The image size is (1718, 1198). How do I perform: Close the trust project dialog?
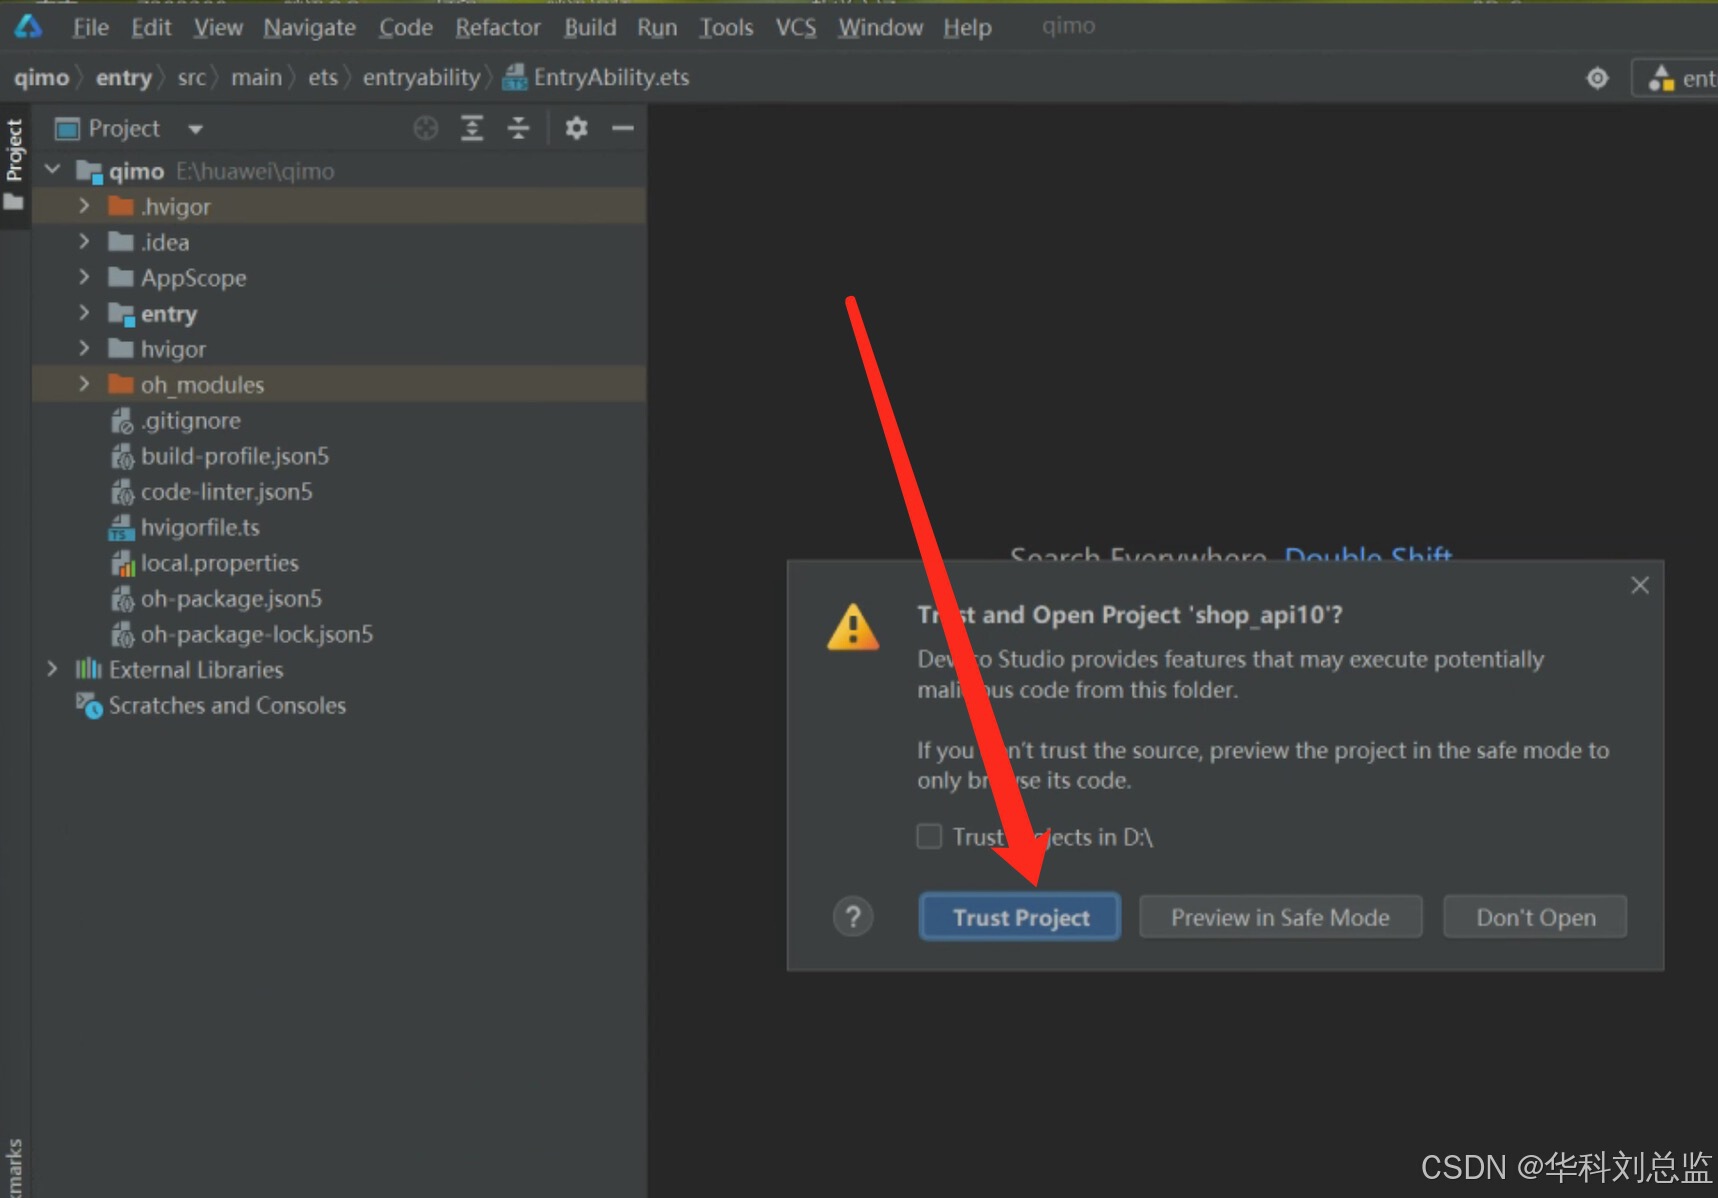pos(1640,585)
